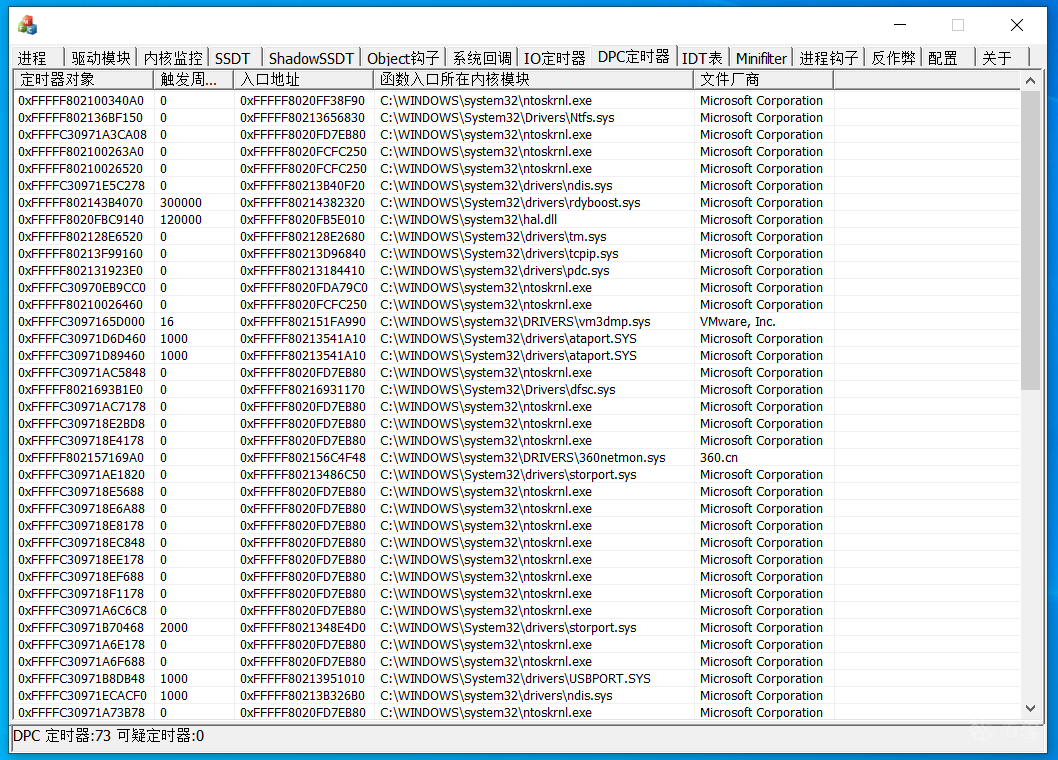
Task: Select the tm.sys driver row
Action: pos(516,236)
